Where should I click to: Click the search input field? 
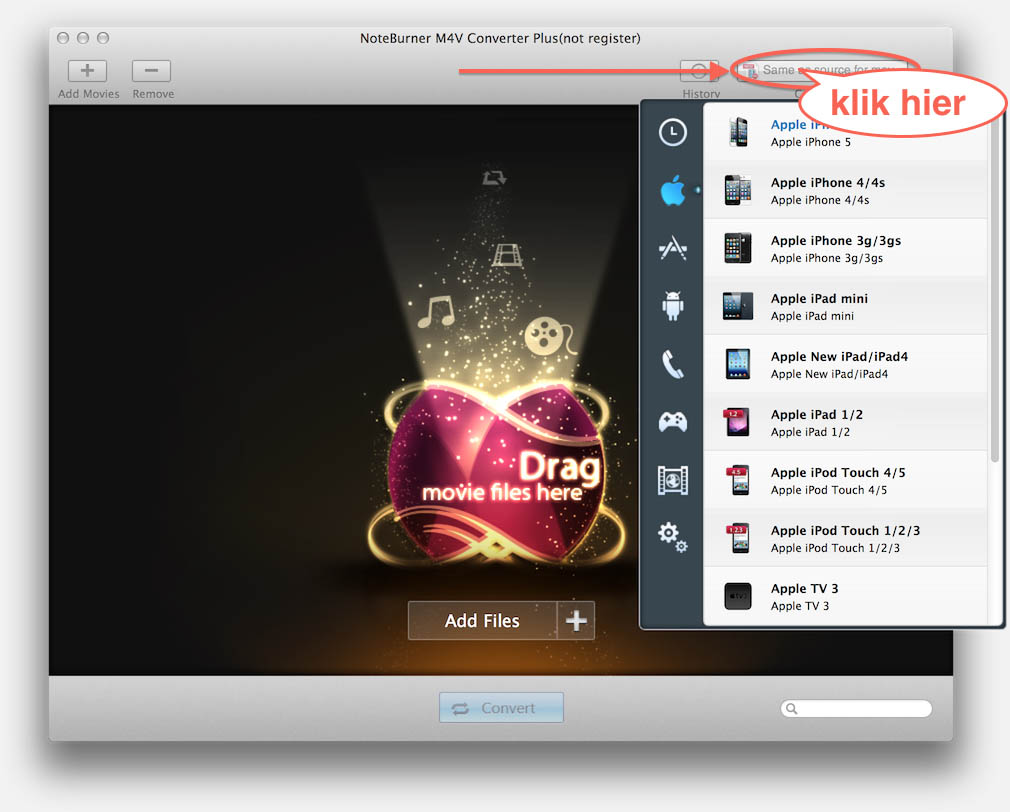(x=856, y=708)
